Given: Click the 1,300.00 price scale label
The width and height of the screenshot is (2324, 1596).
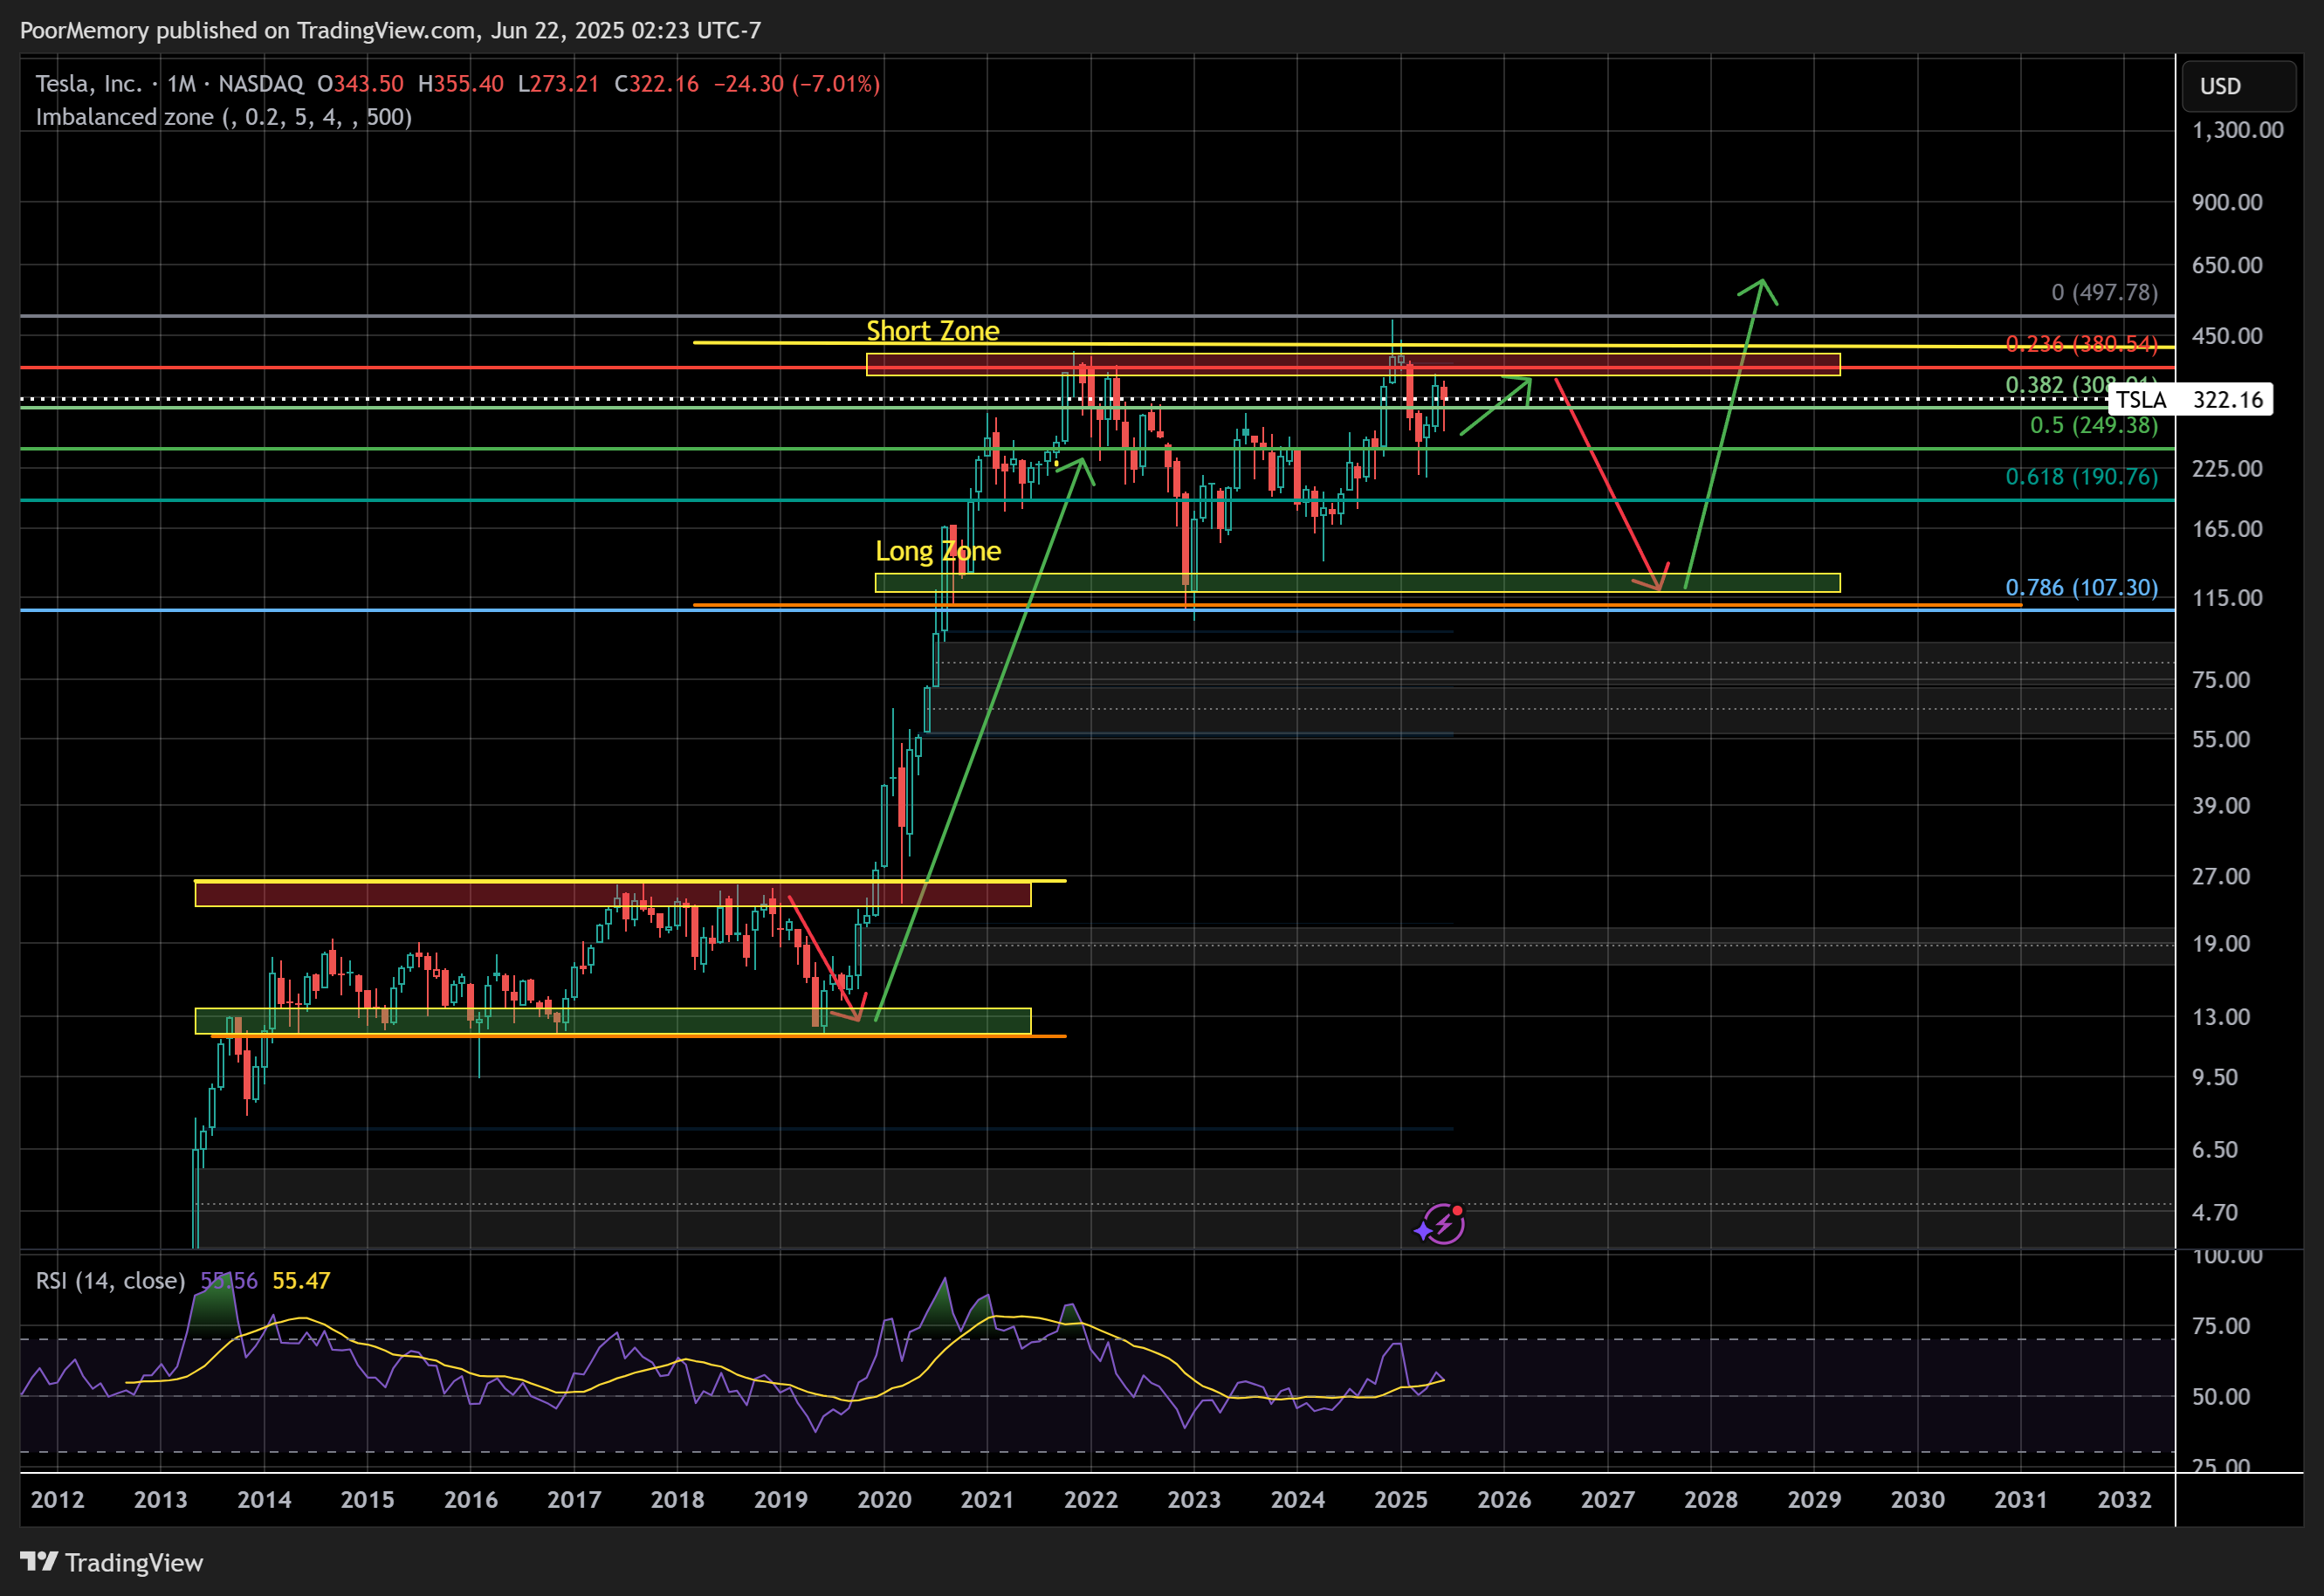Looking at the screenshot, I should click(2237, 130).
